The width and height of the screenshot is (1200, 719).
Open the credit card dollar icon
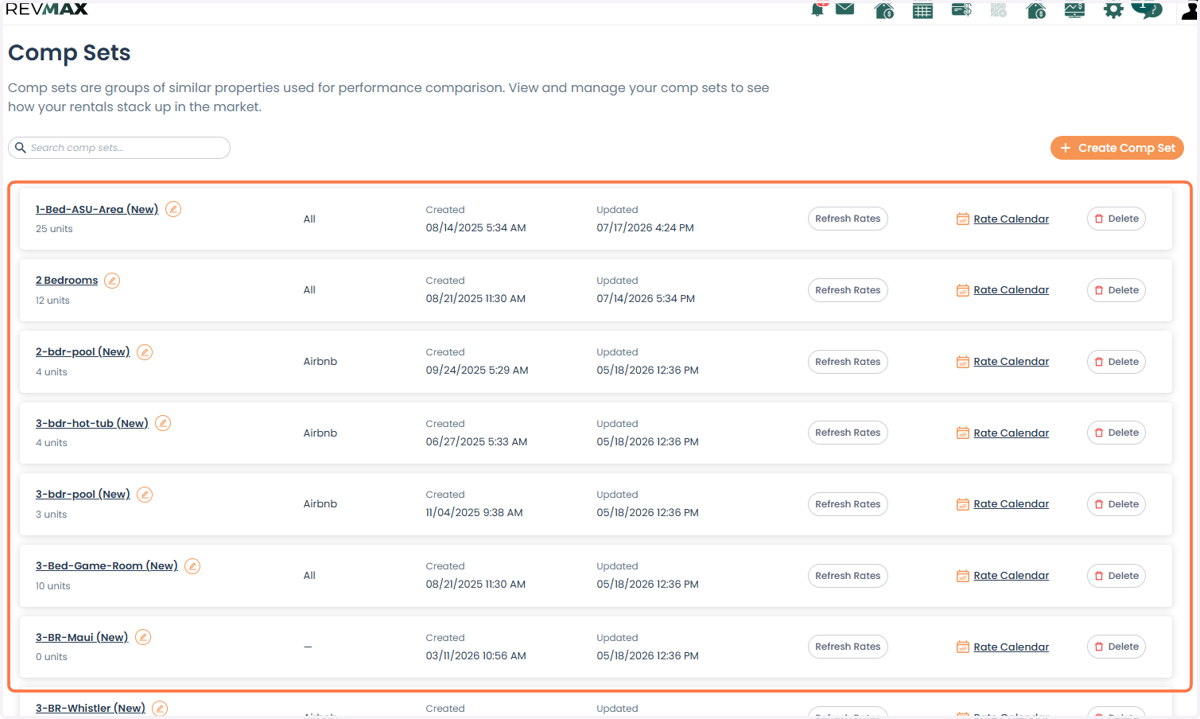961,10
